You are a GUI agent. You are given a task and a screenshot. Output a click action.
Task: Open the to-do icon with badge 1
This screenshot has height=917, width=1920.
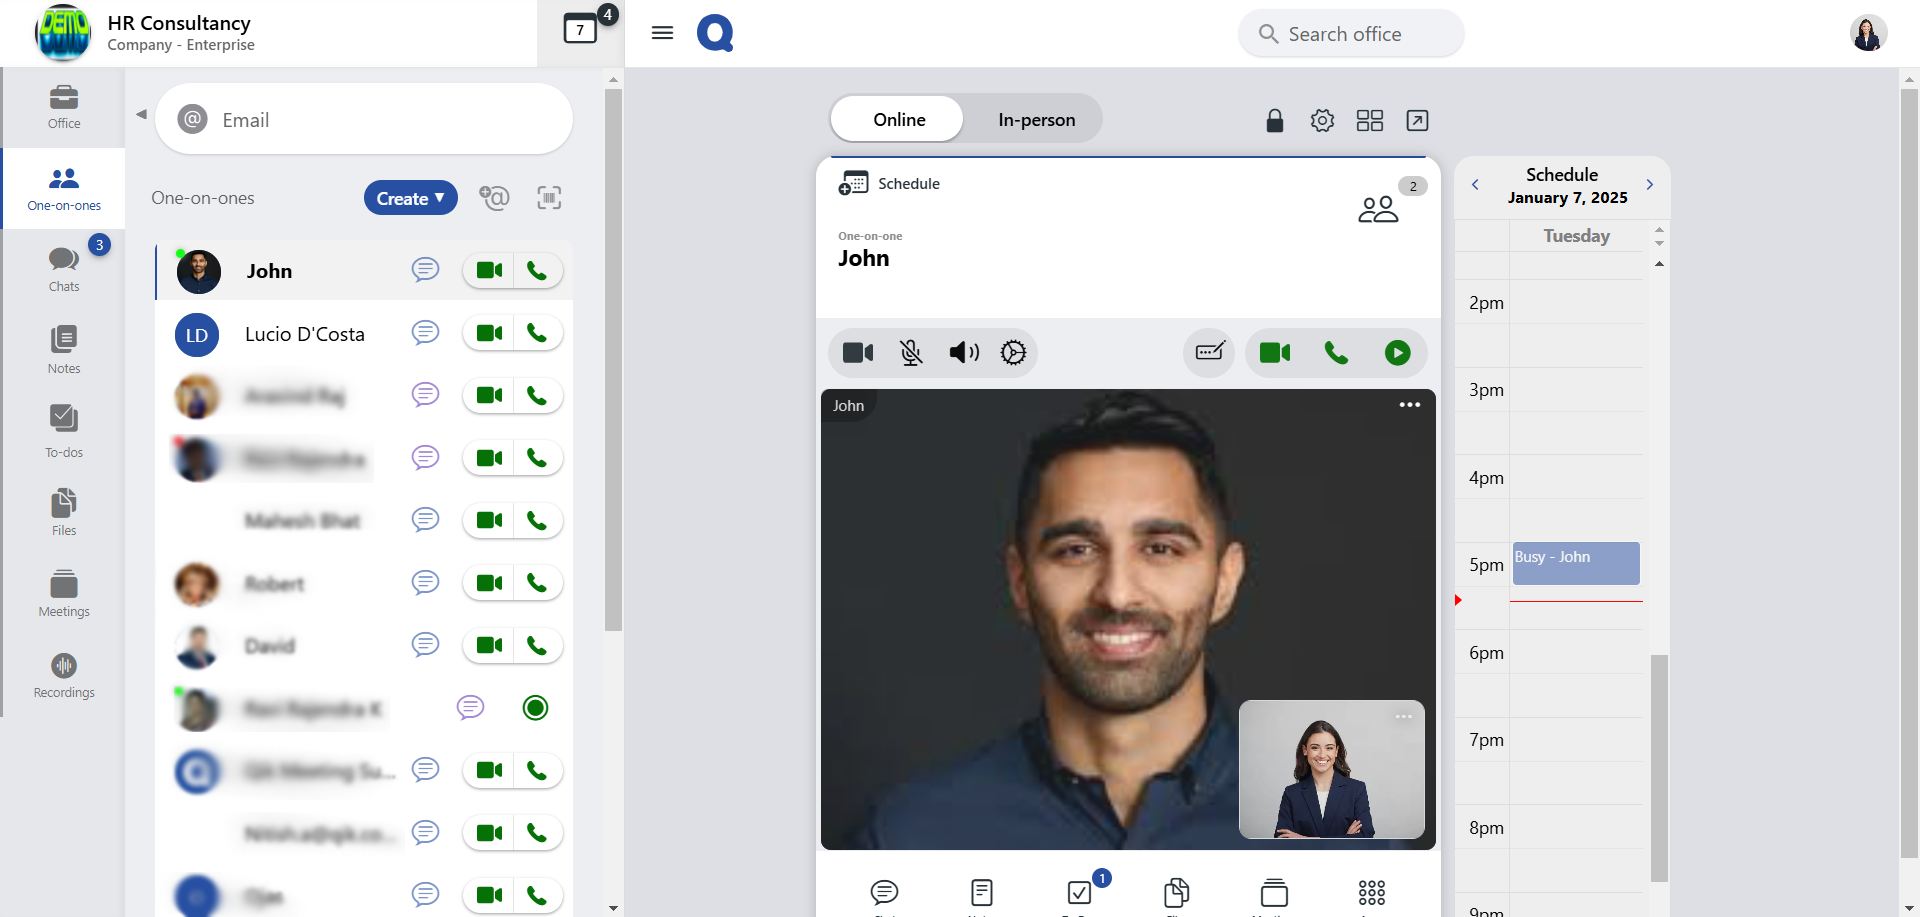point(1080,892)
